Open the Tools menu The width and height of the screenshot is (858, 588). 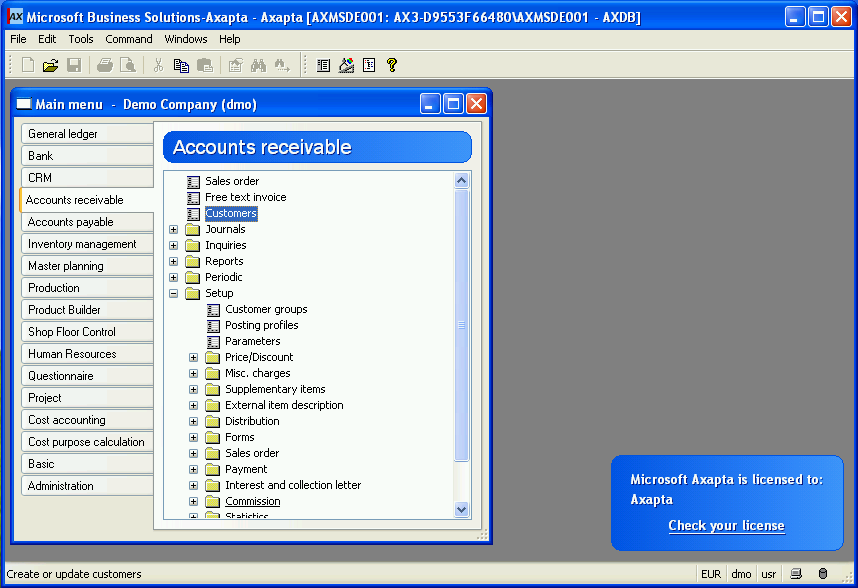click(81, 39)
